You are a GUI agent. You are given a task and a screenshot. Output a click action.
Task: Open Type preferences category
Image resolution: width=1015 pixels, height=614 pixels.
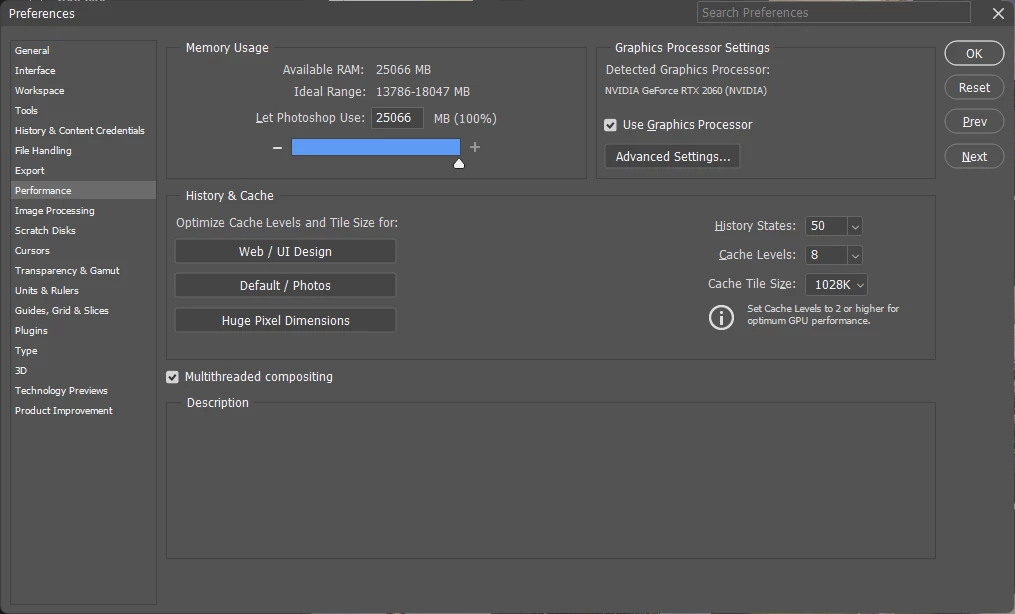pyautogui.click(x=83, y=351)
